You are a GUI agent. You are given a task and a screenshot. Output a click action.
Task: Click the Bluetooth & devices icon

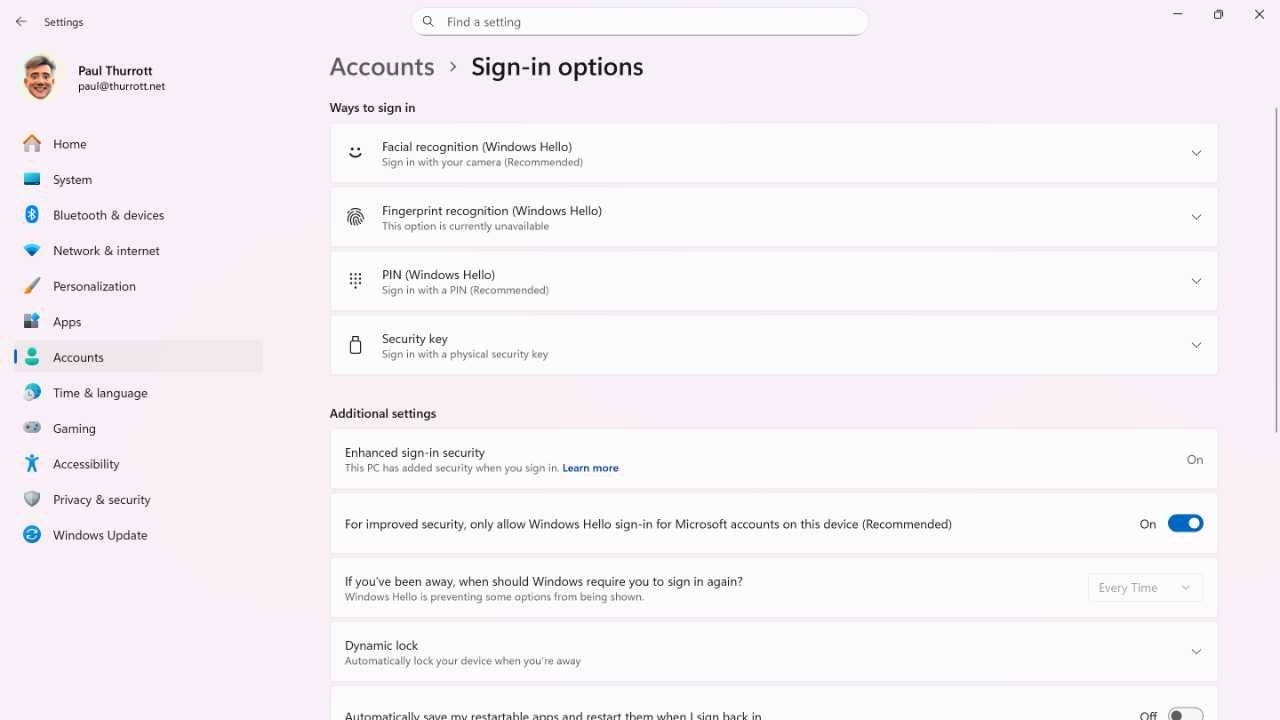tap(31, 214)
